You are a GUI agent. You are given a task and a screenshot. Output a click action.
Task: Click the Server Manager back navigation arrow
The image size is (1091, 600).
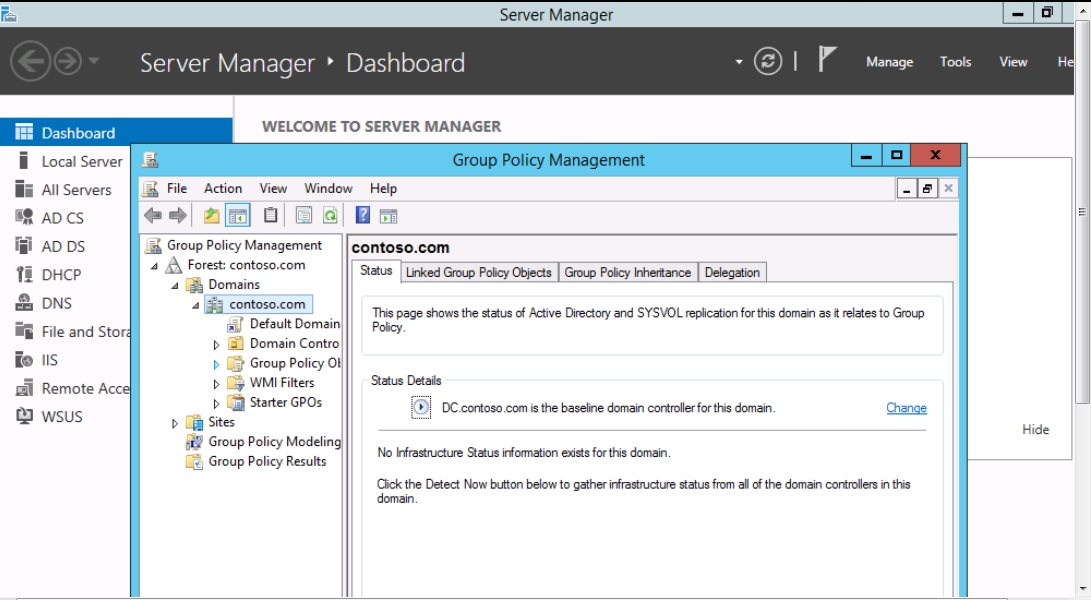(30, 61)
